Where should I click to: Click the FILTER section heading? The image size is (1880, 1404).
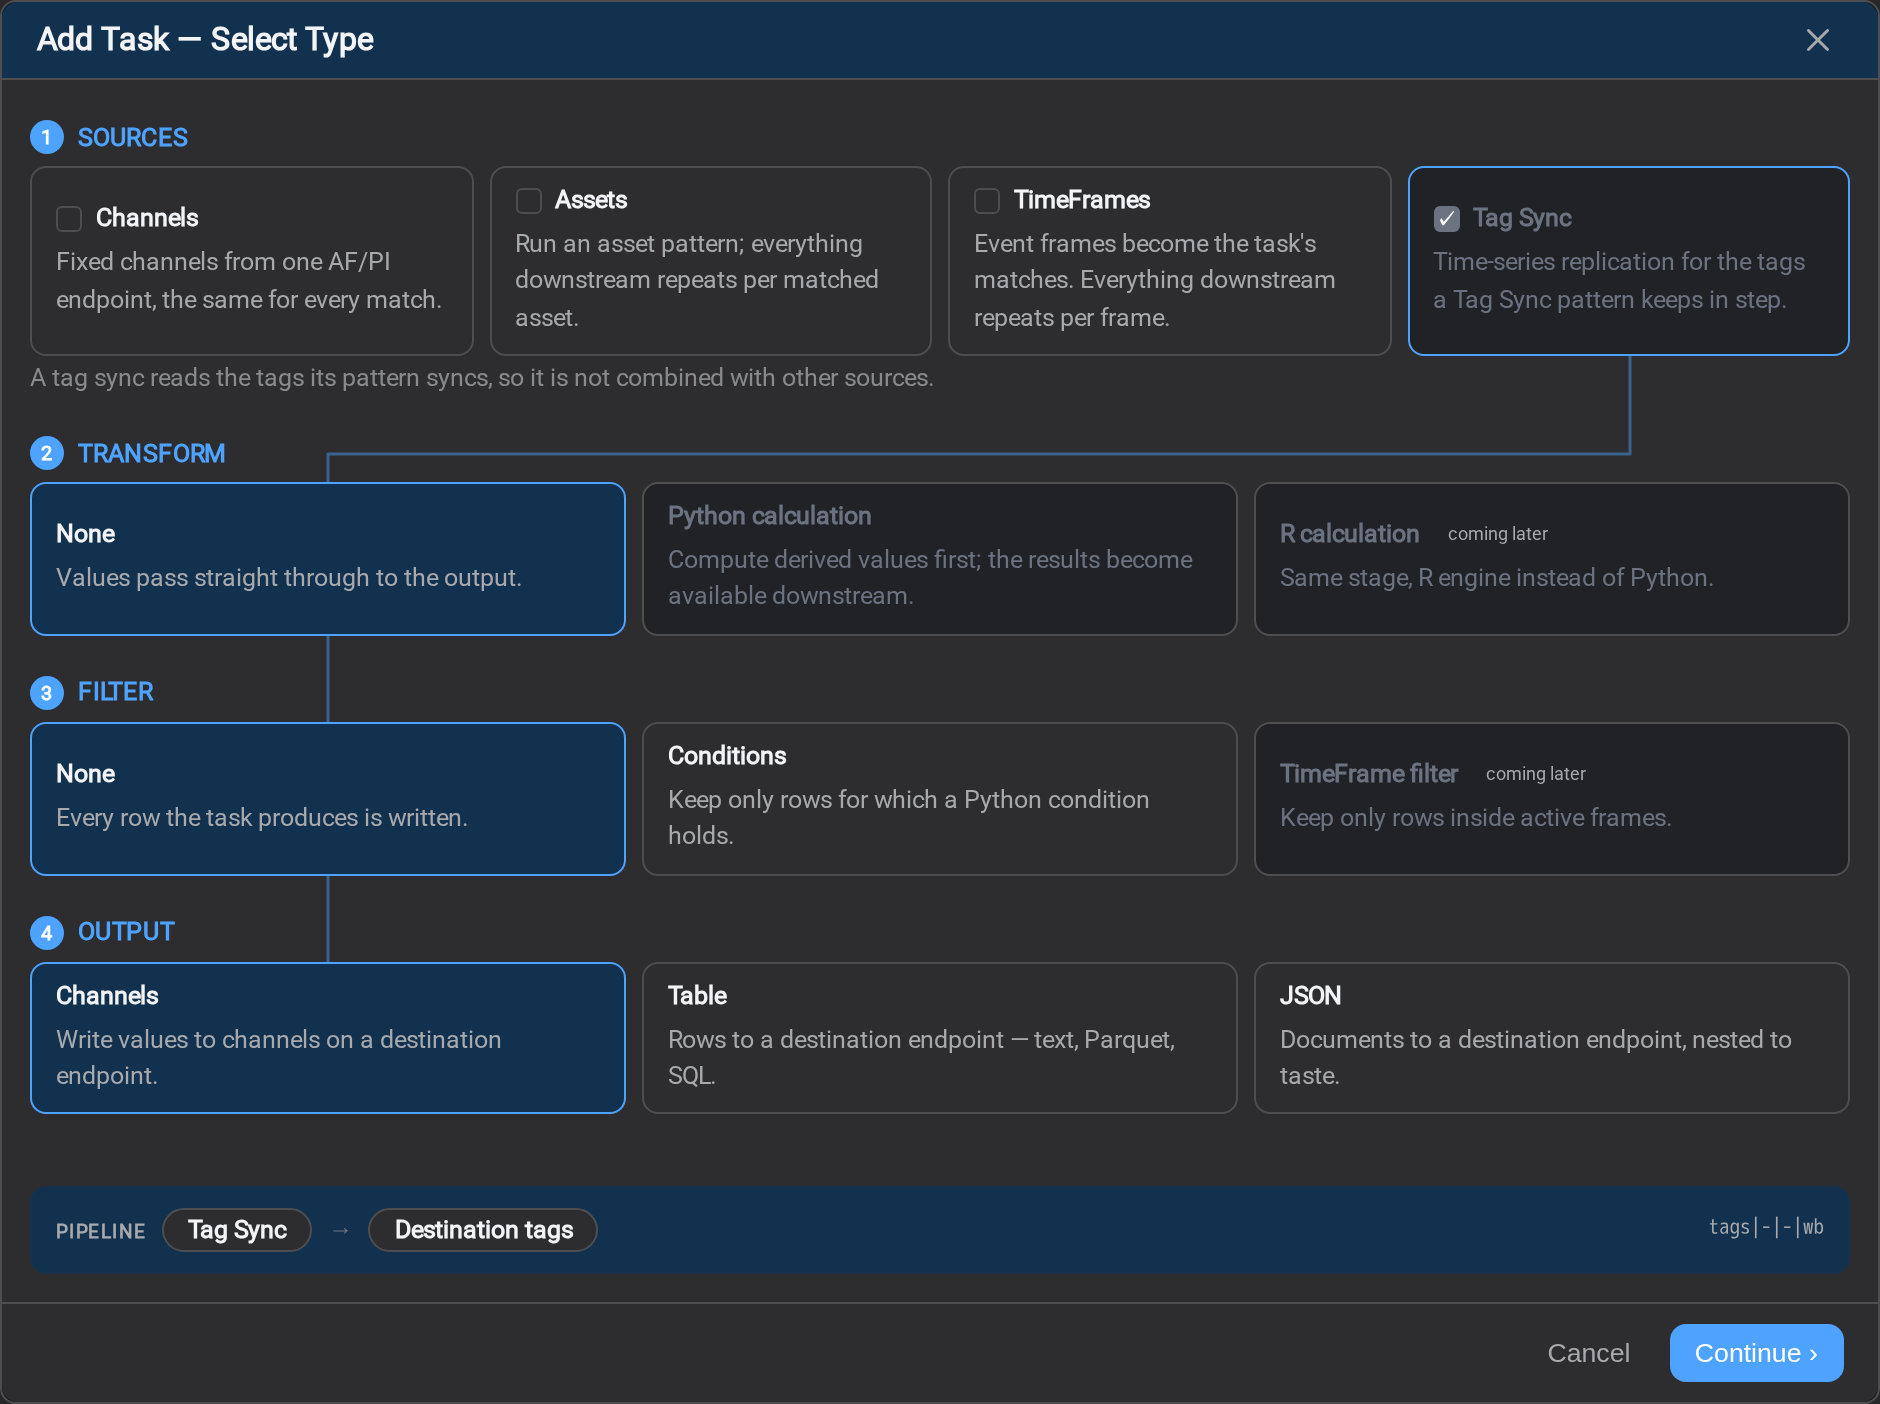coord(116,692)
